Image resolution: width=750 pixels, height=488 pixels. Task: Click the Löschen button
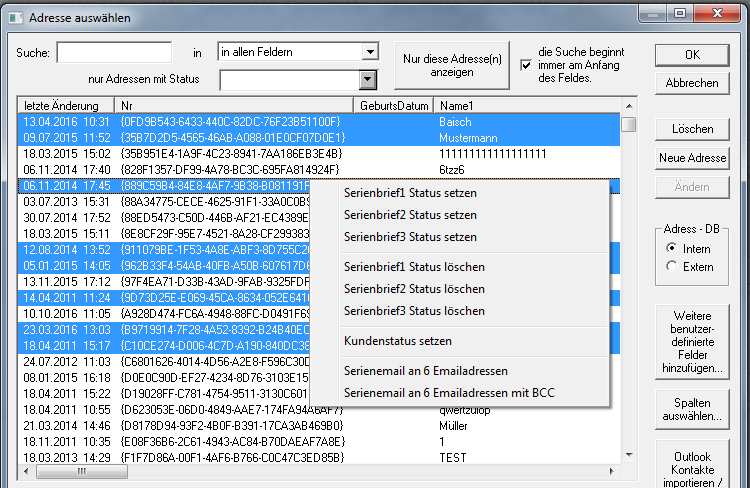click(691, 129)
